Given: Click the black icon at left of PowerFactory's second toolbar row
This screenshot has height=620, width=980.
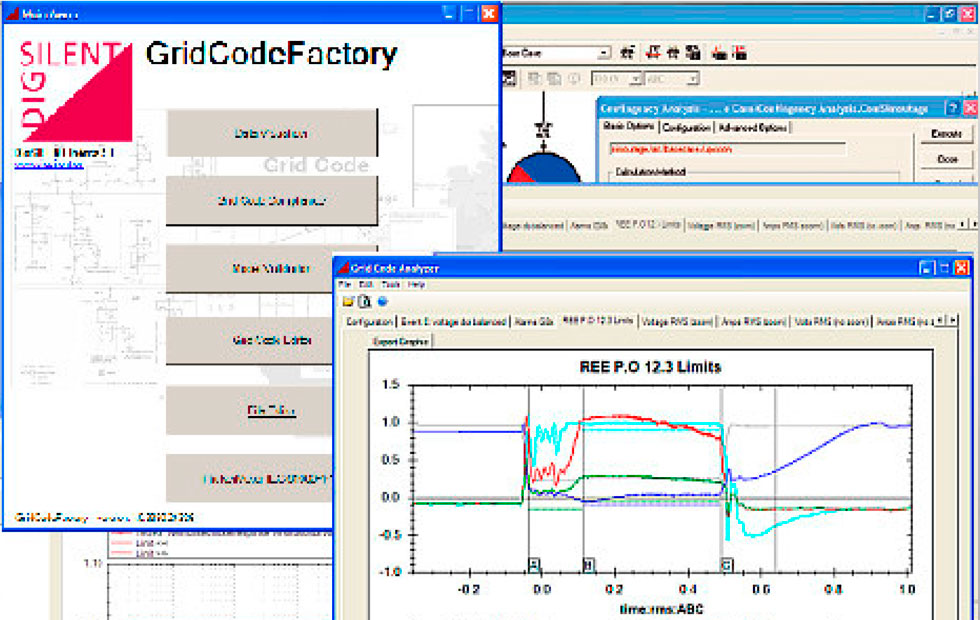Looking at the screenshot, I should click(509, 78).
